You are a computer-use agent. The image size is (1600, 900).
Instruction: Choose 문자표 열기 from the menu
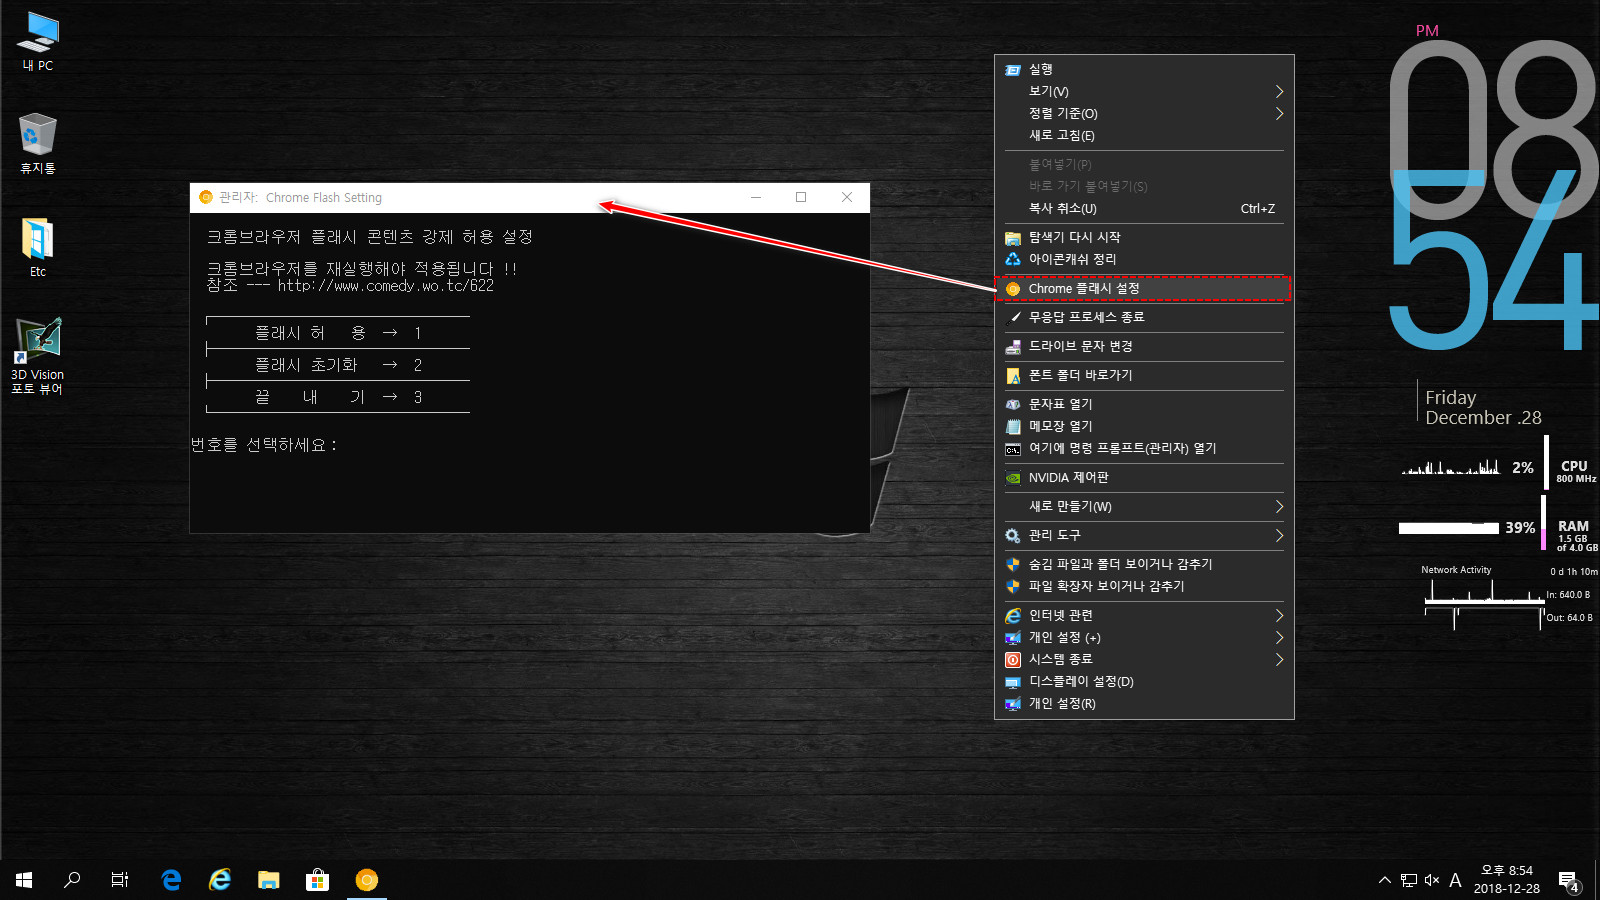[1144, 404]
